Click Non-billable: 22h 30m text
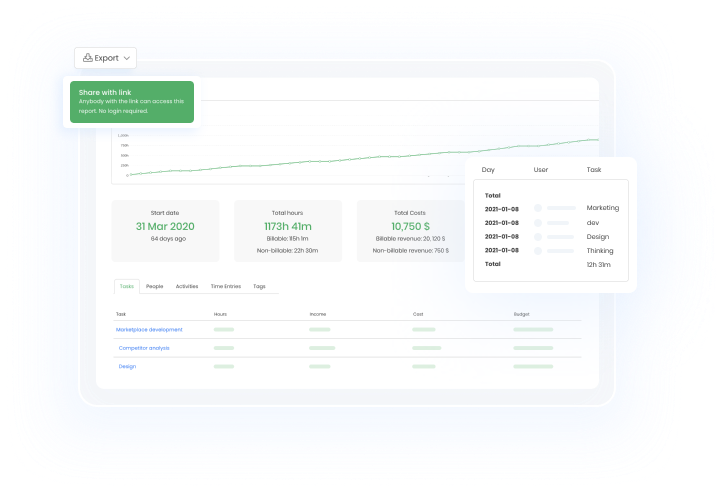Screen dimensions: 727x492 point(287,250)
